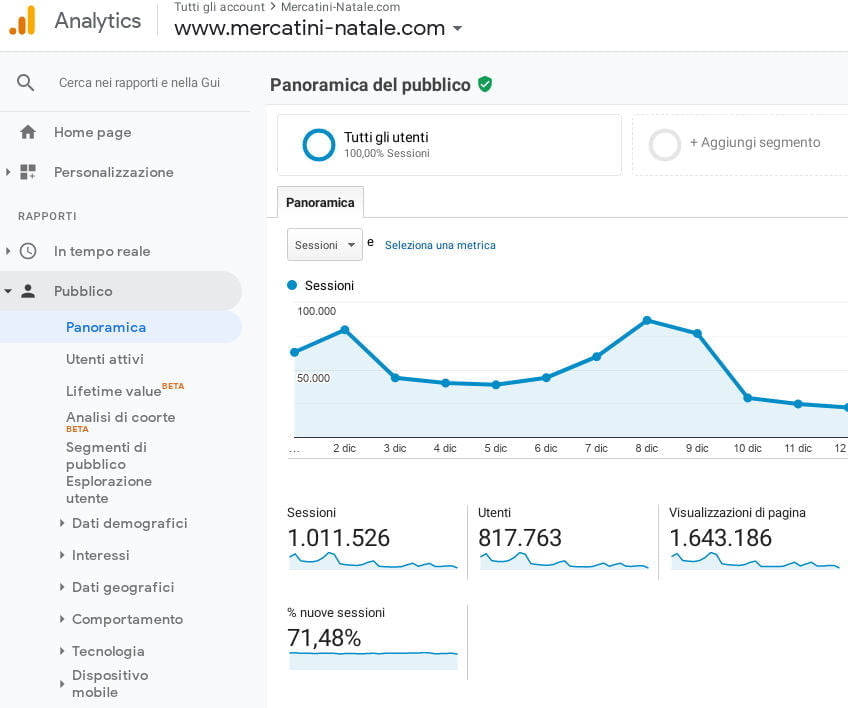The width and height of the screenshot is (848, 708).
Task: Click the 7 dic axis label
Action: (x=597, y=448)
